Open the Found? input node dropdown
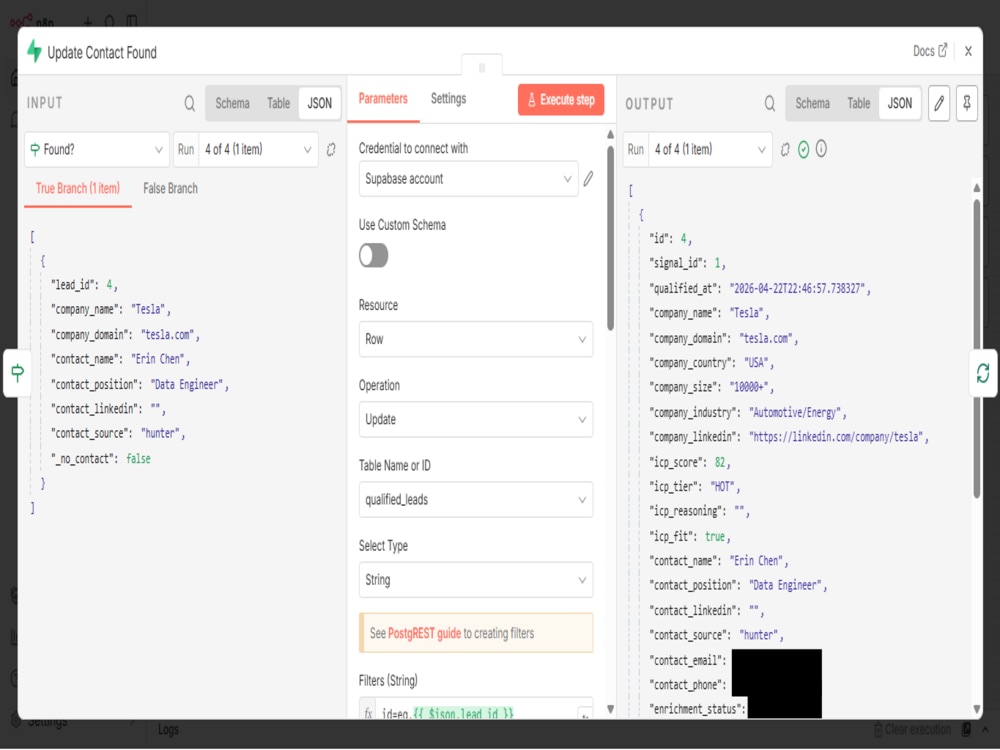 pyautogui.click(x=97, y=150)
